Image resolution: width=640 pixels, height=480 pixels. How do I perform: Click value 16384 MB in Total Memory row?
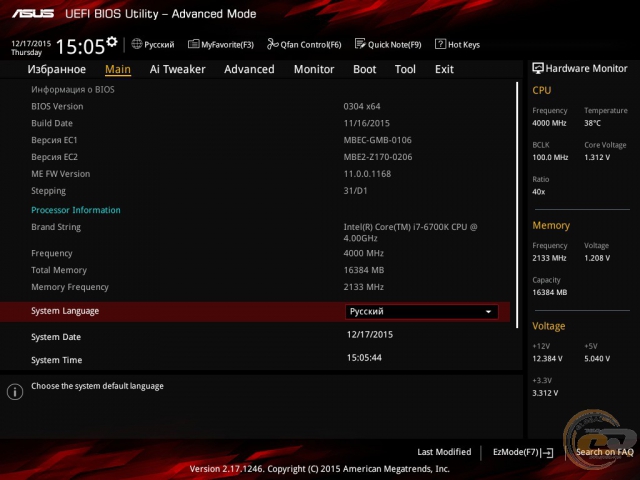[x=364, y=270]
